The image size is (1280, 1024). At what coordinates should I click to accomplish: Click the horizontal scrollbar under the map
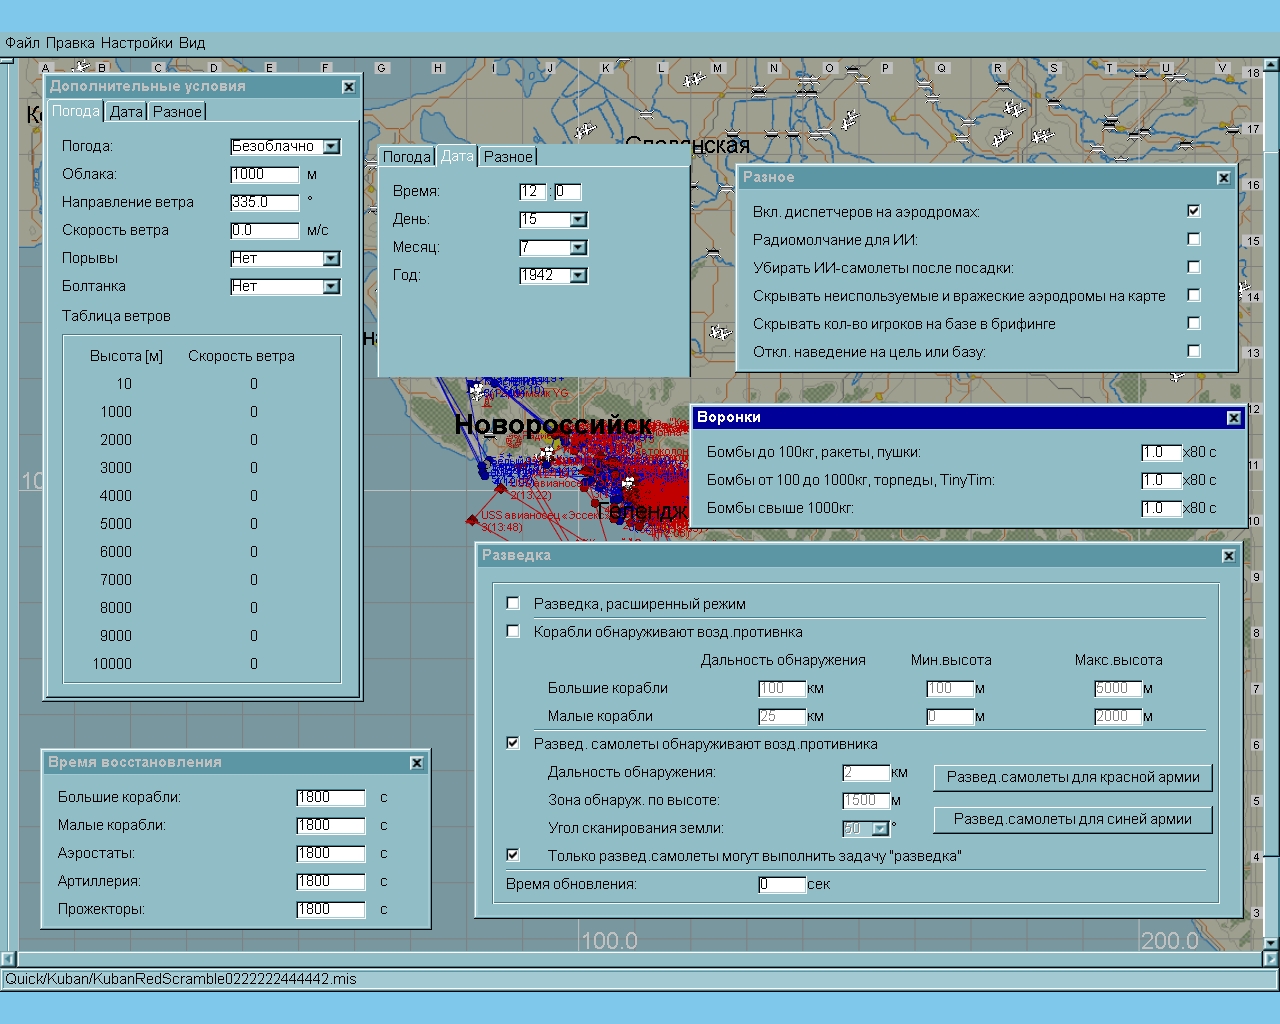tap(640, 959)
